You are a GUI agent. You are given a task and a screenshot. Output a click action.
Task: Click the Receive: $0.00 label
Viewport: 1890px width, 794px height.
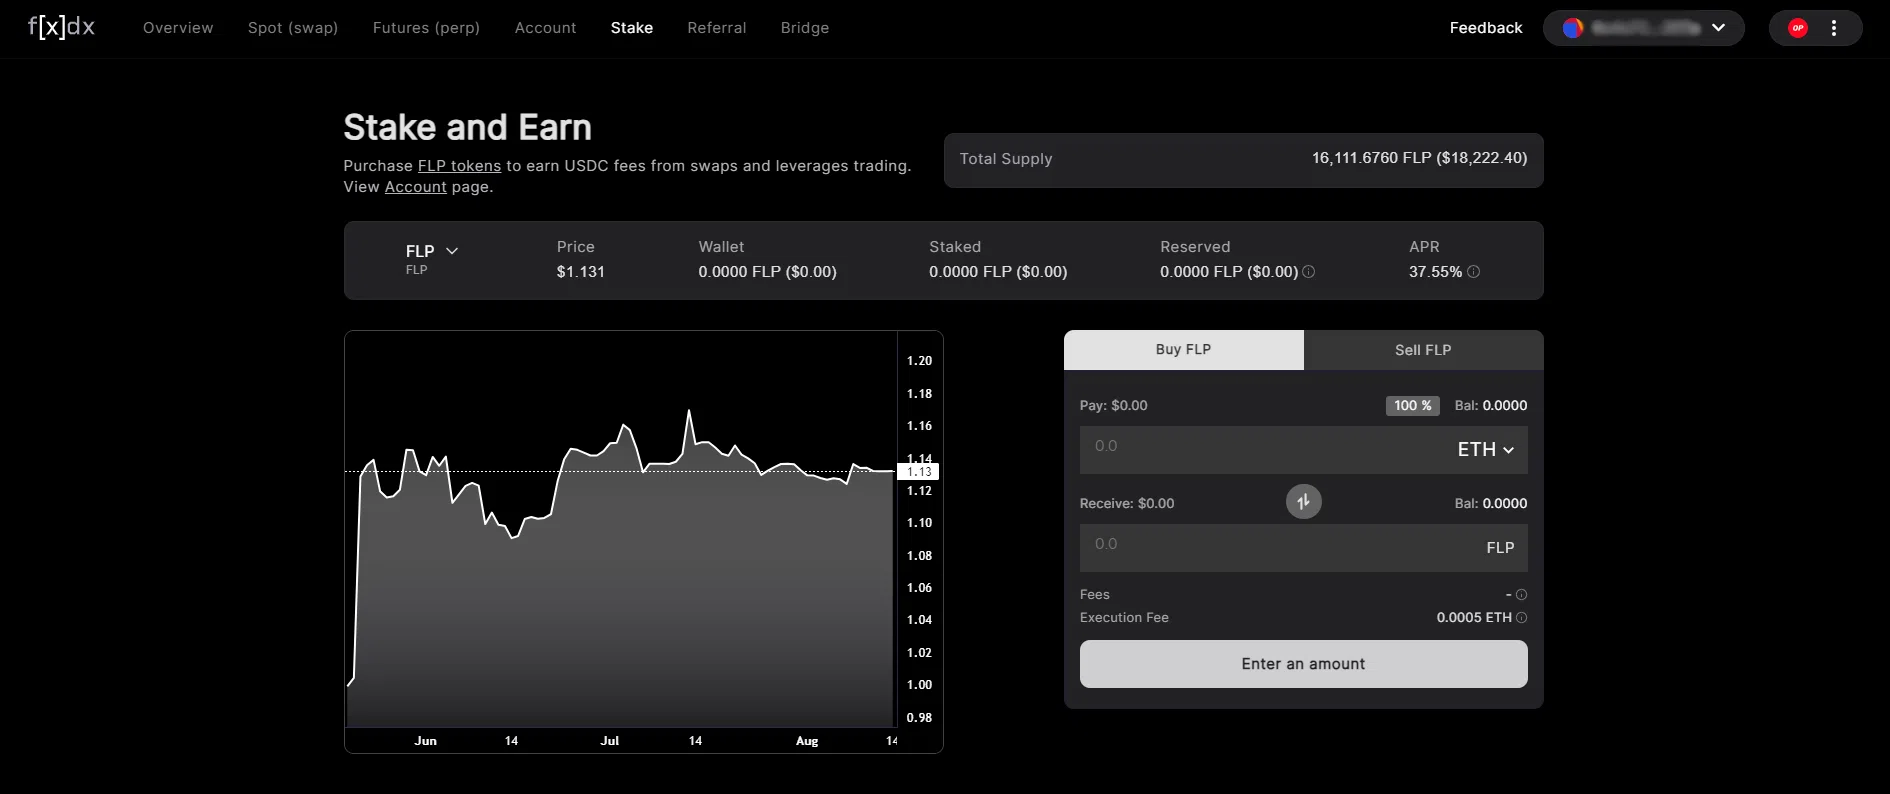1127,504
